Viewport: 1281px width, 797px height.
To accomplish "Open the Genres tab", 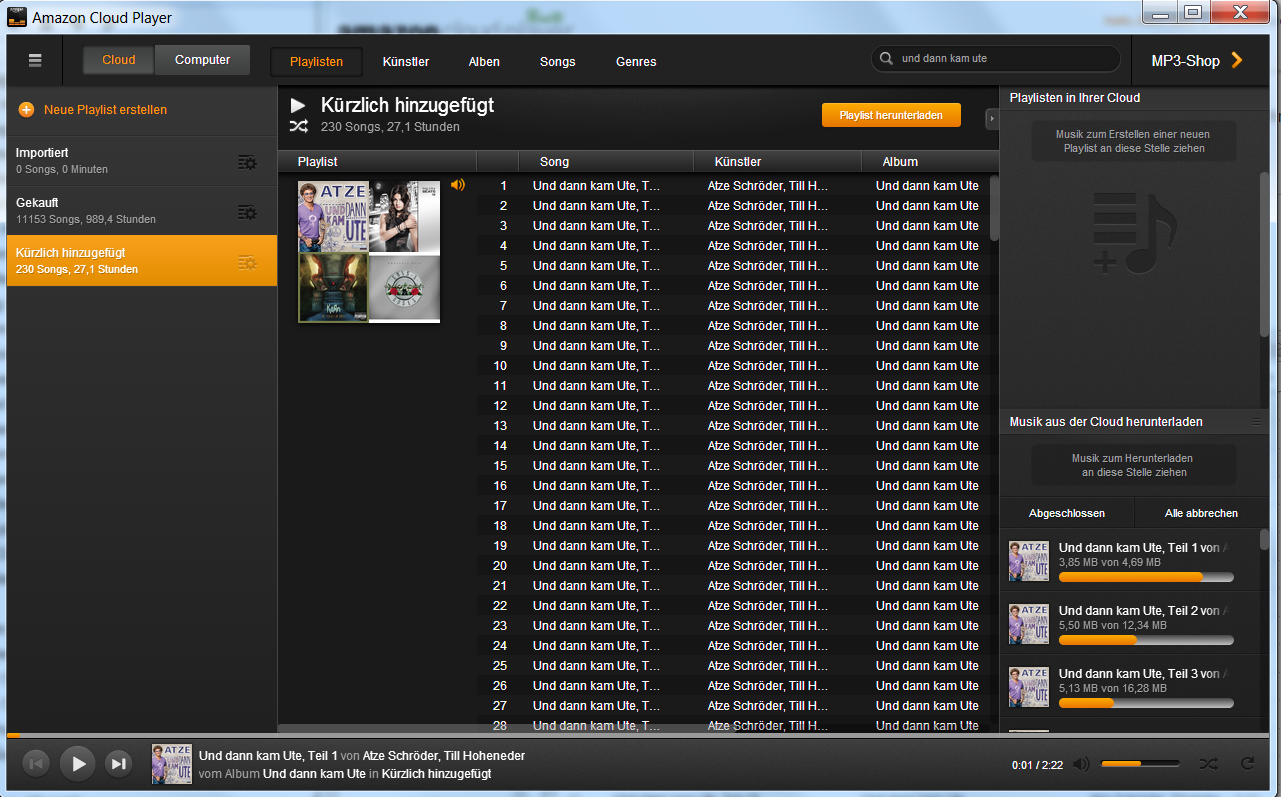I will coord(636,62).
